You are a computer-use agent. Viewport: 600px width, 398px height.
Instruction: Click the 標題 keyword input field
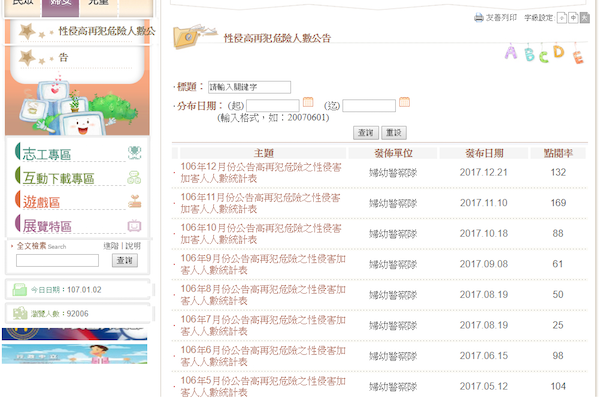249,87
